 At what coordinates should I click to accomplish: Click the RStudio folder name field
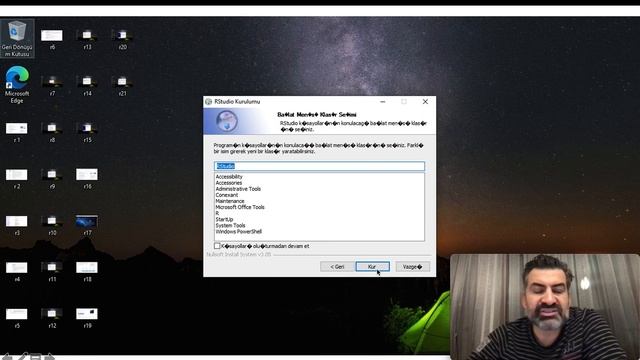319,166
